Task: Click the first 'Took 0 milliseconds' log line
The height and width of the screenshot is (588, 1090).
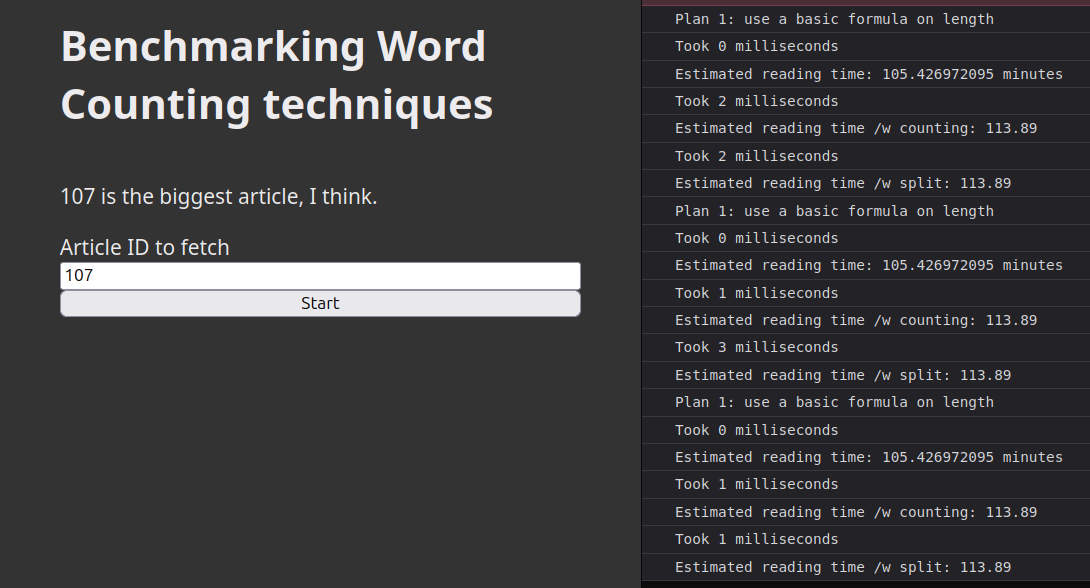Action: tap(756, 46)
